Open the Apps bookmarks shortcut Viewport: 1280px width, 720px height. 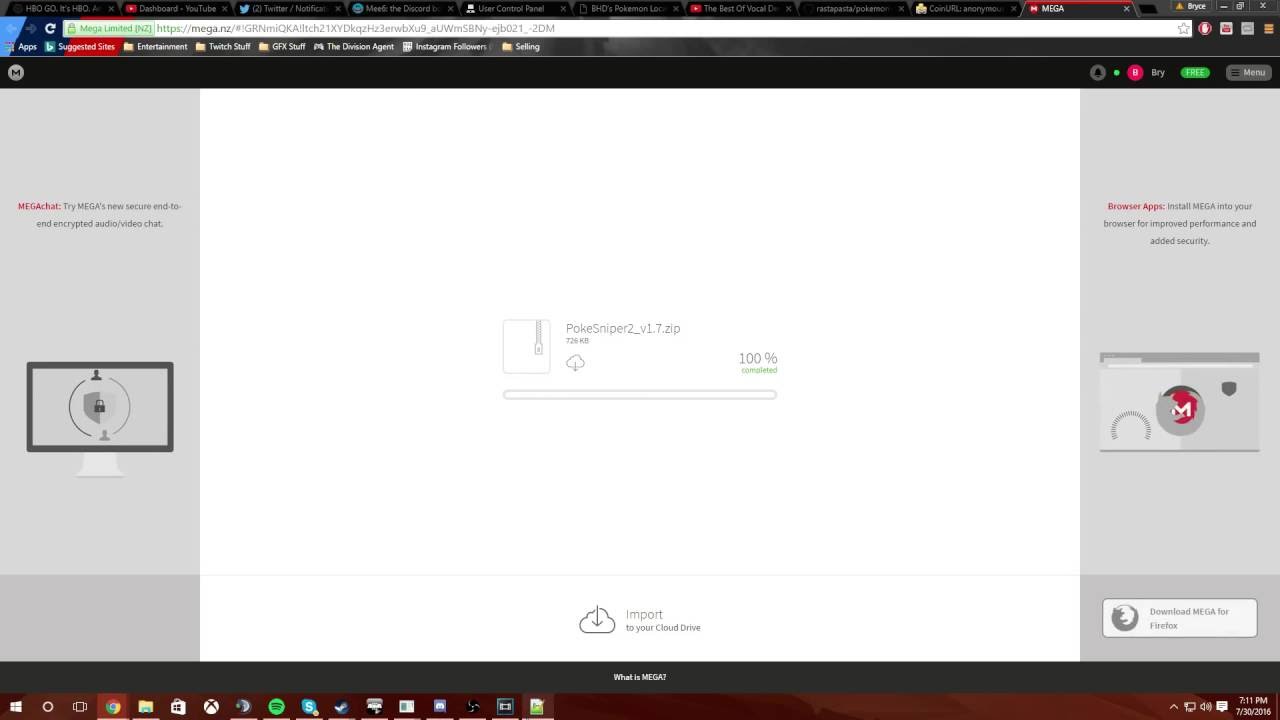[x=21, y=47]
